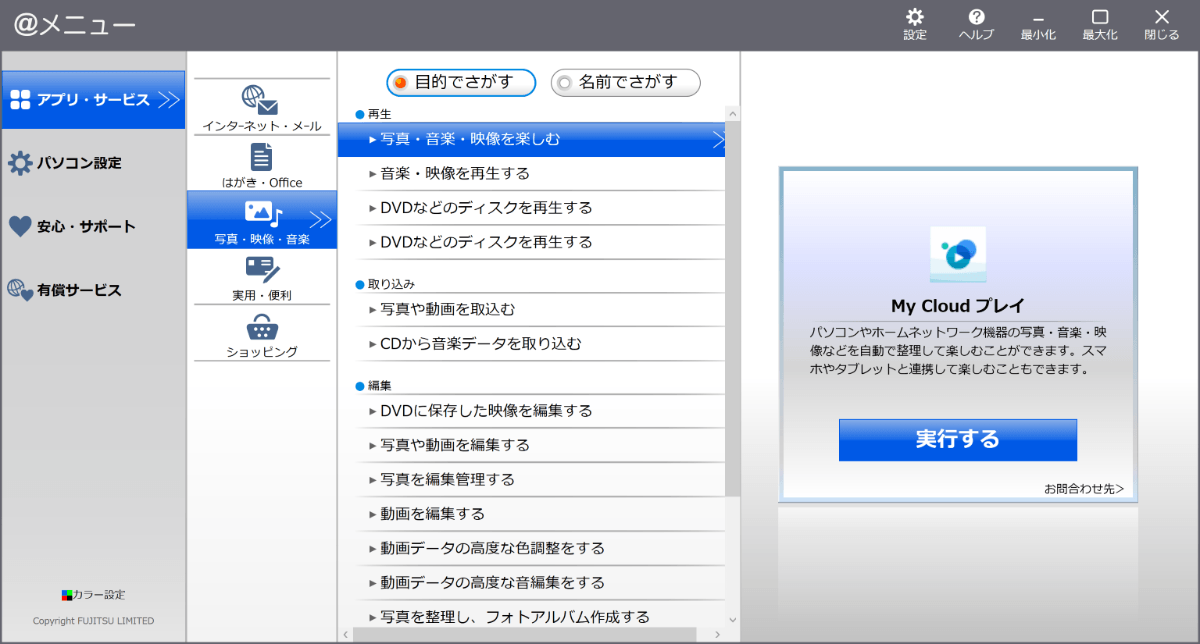
Task: Expand 写真や動画を取込む list item
Action: [448, 310]
